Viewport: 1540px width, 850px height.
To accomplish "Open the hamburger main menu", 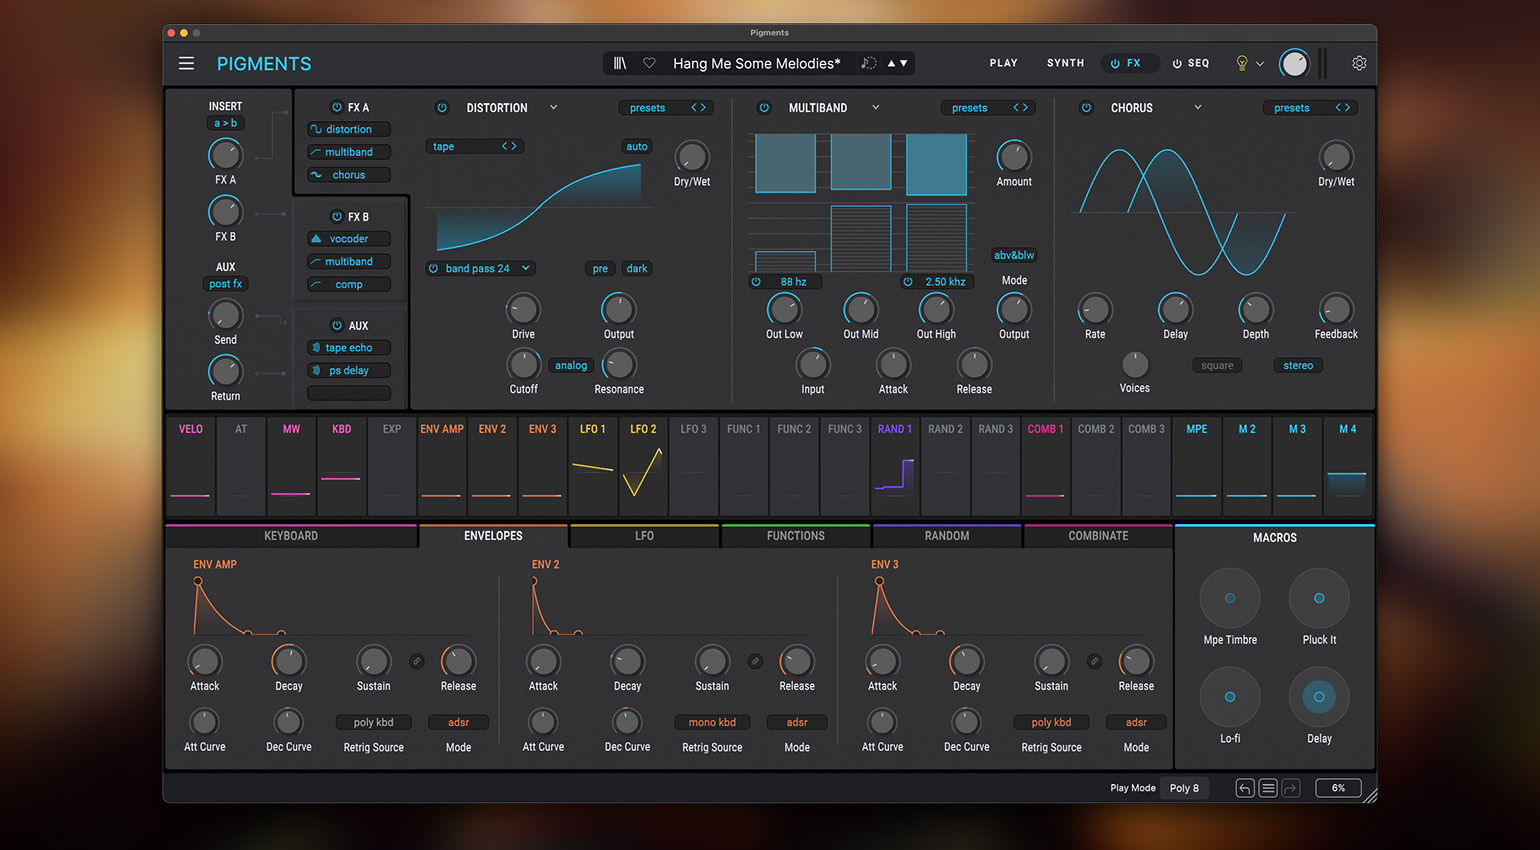I will [x=186, y=63].
